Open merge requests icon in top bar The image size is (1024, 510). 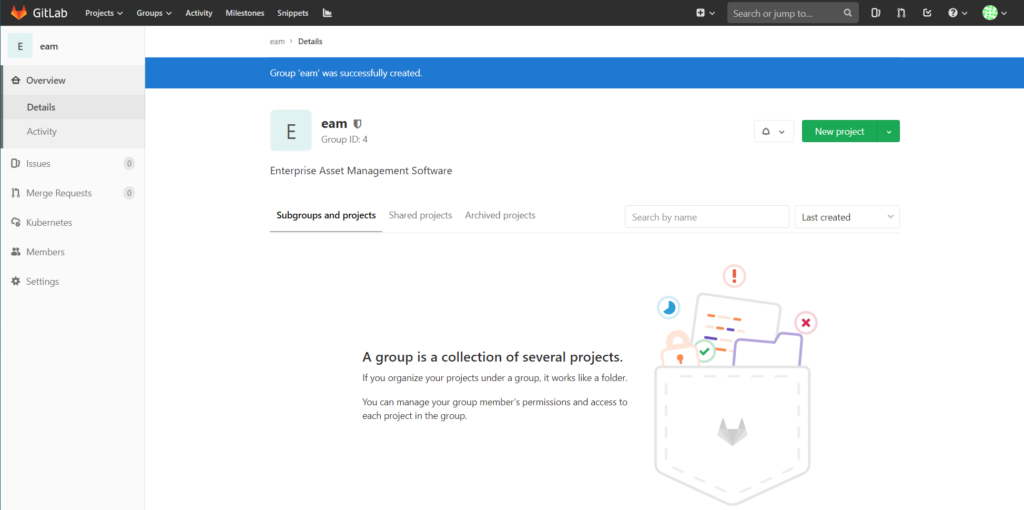tap(902, 13)
